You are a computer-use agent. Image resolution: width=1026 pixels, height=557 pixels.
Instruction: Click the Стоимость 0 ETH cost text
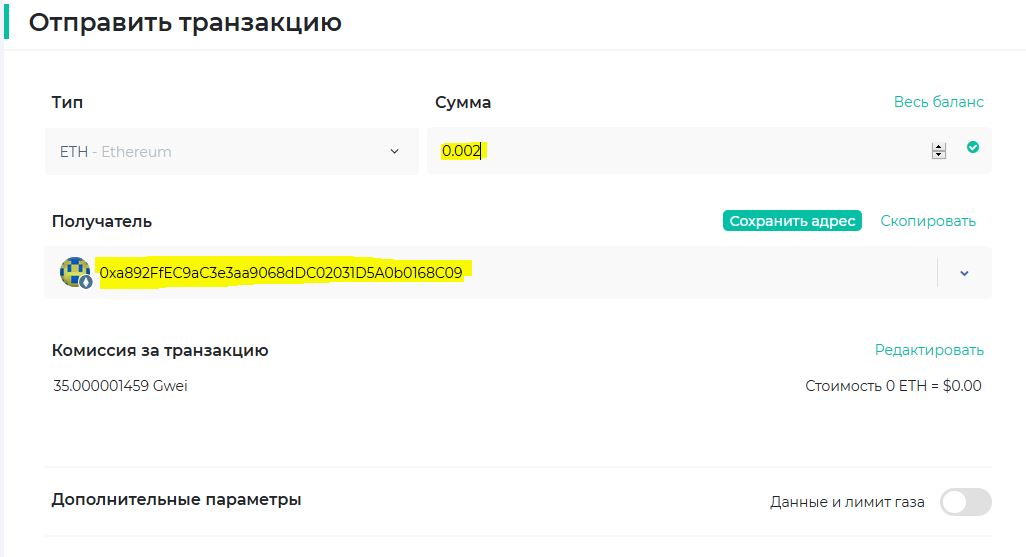pyautogui.click(x=893, y=386)
